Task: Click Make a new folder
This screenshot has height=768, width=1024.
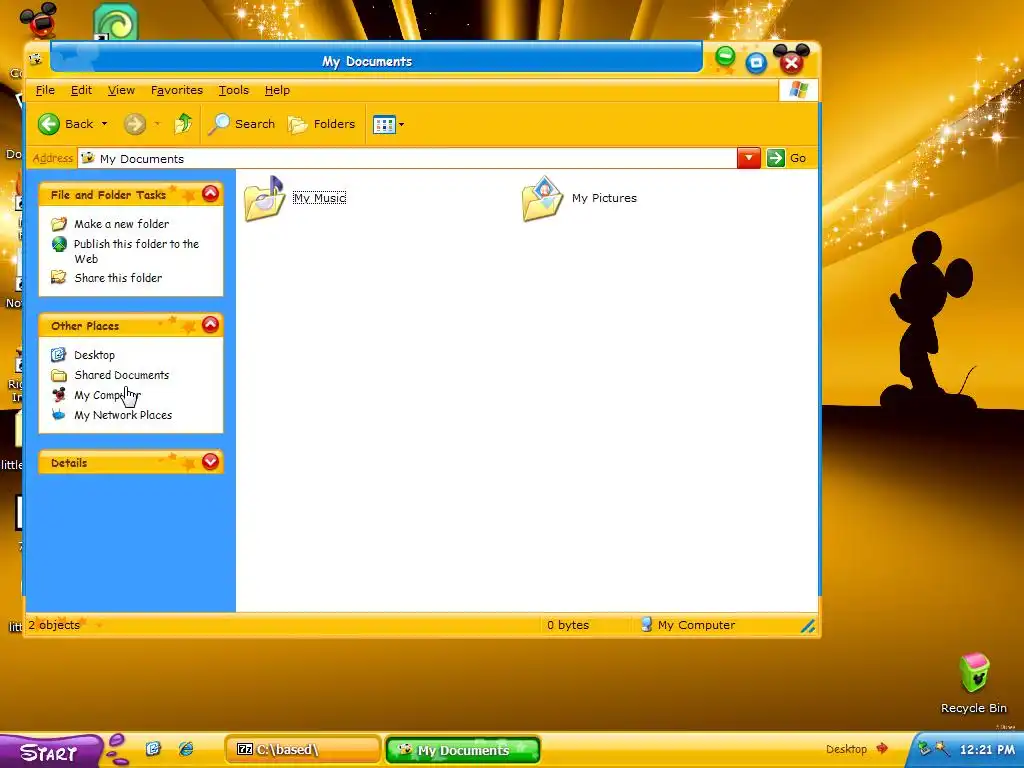Action: (x=121, y=224)
